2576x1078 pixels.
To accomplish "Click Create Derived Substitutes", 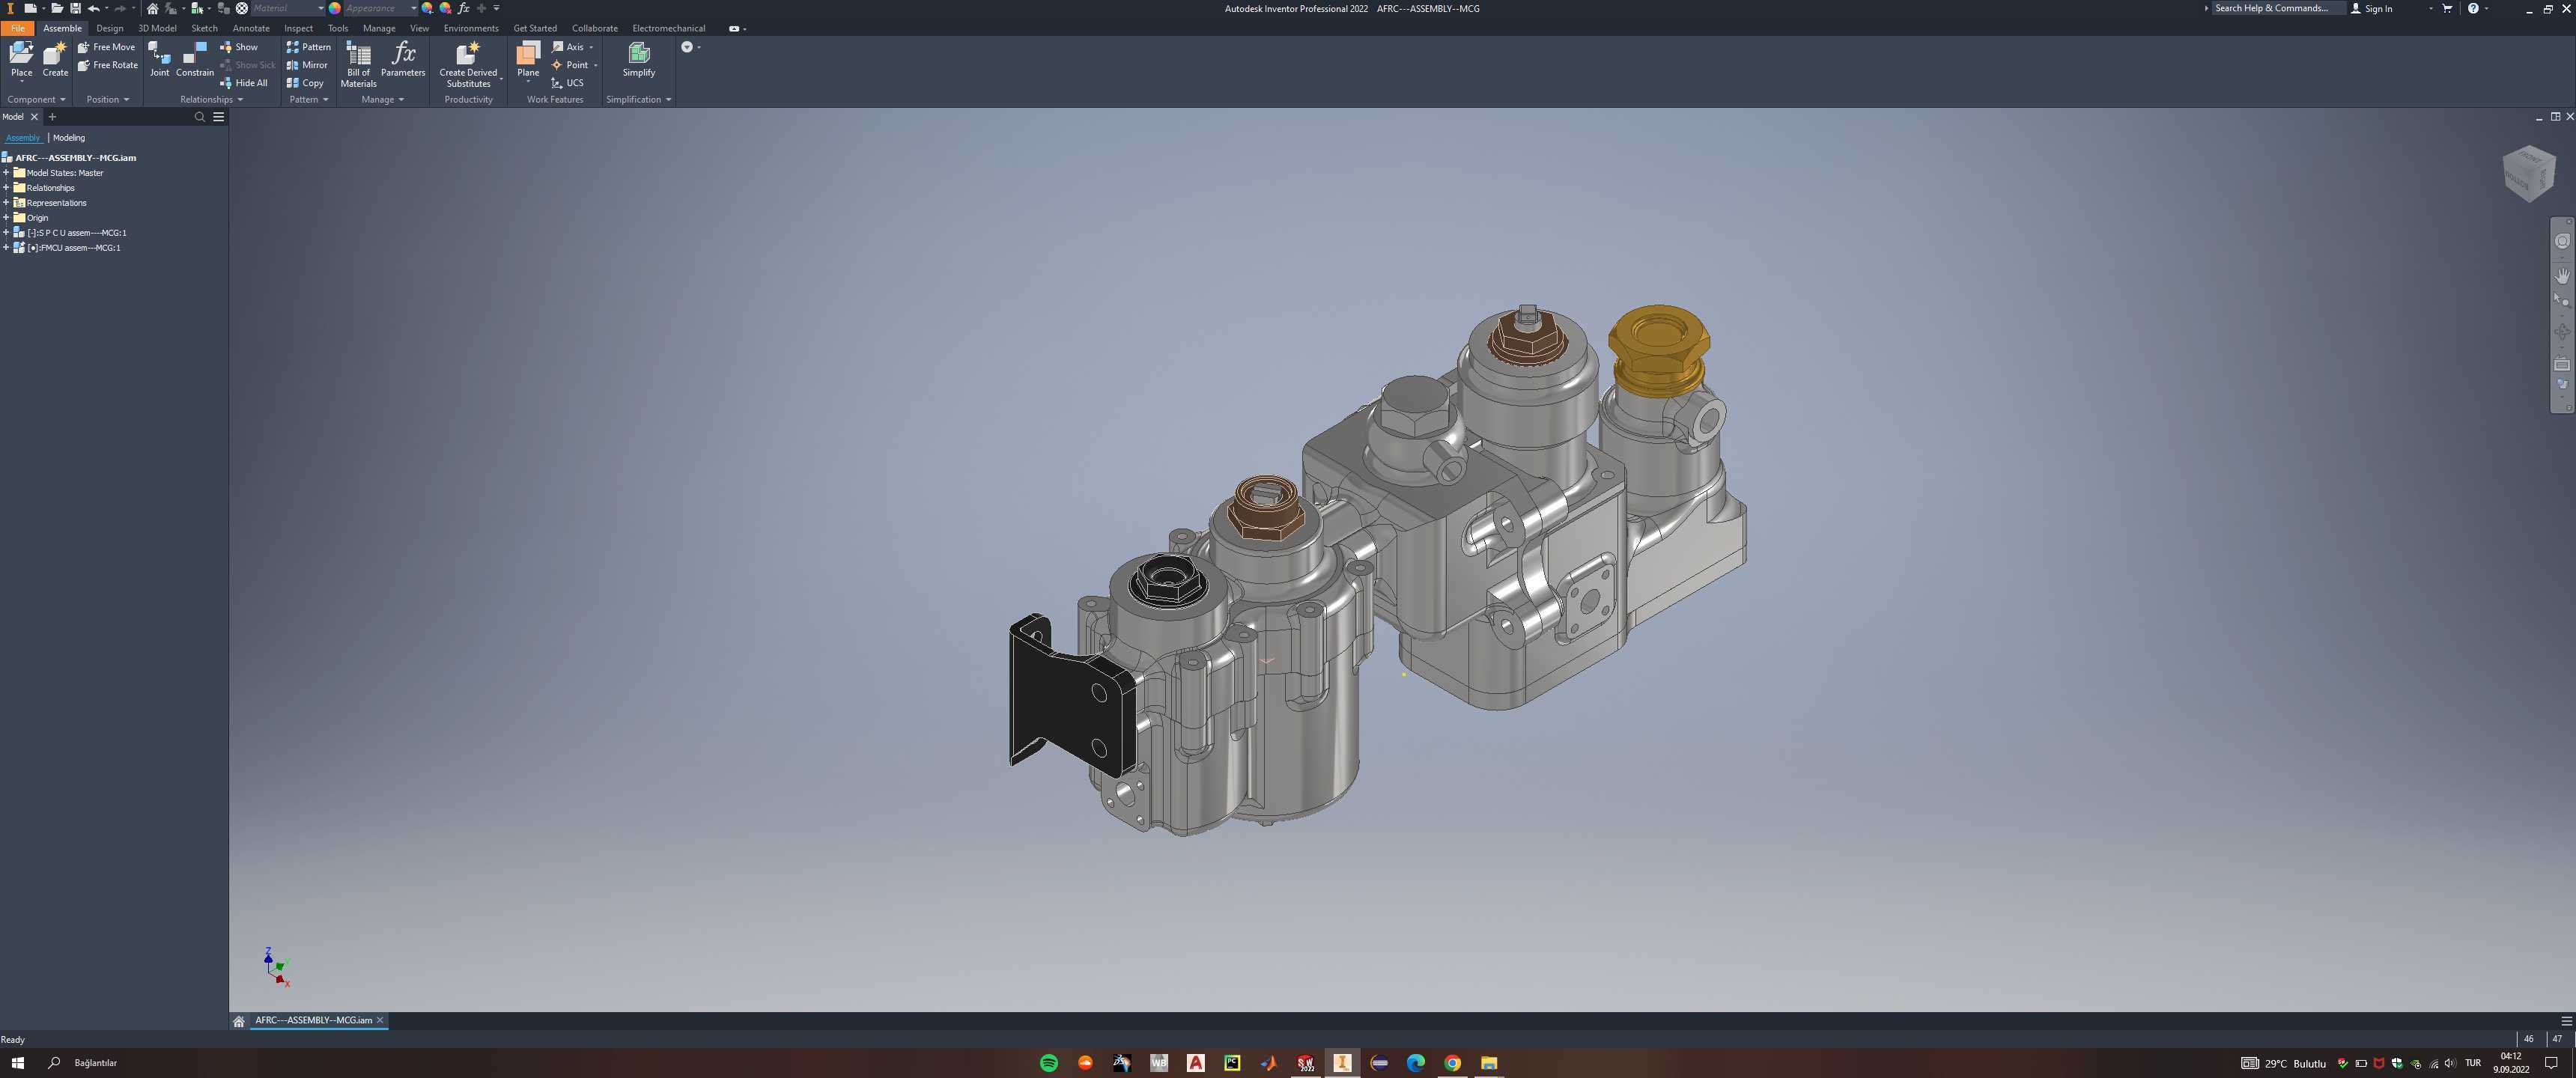I will tap(468, 64).
